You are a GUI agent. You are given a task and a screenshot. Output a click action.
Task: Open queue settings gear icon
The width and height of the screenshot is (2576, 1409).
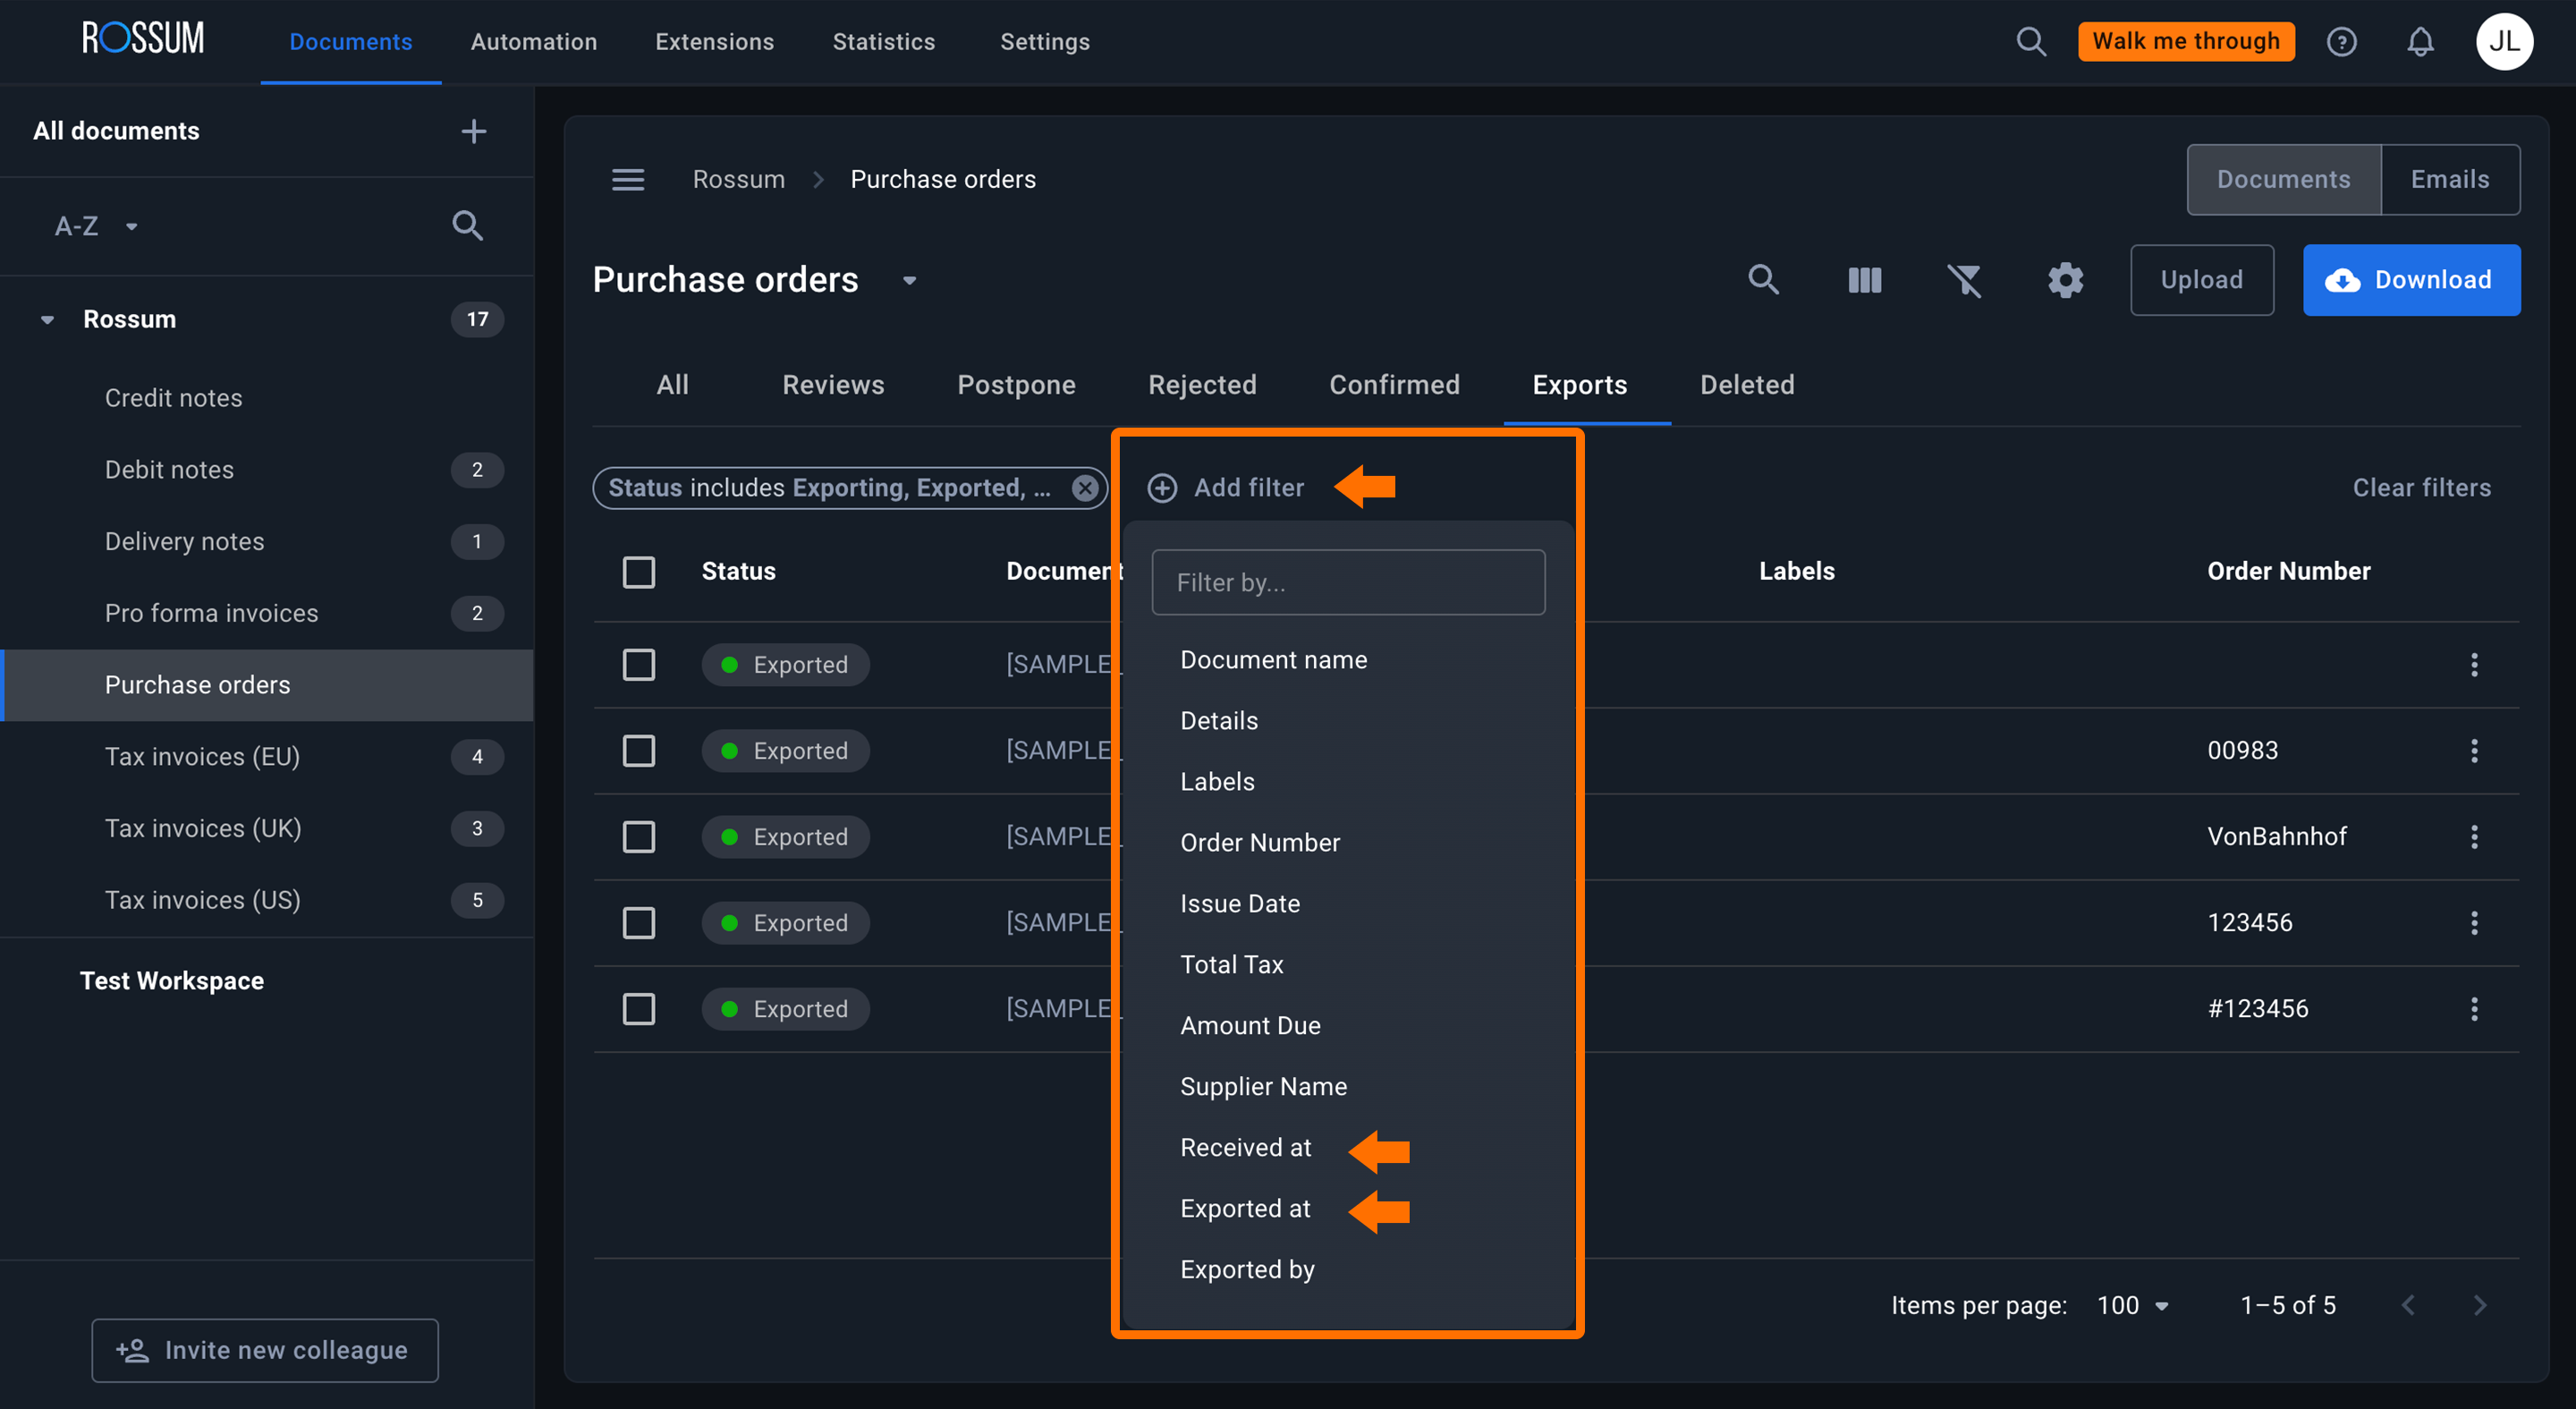(2065, 280)
